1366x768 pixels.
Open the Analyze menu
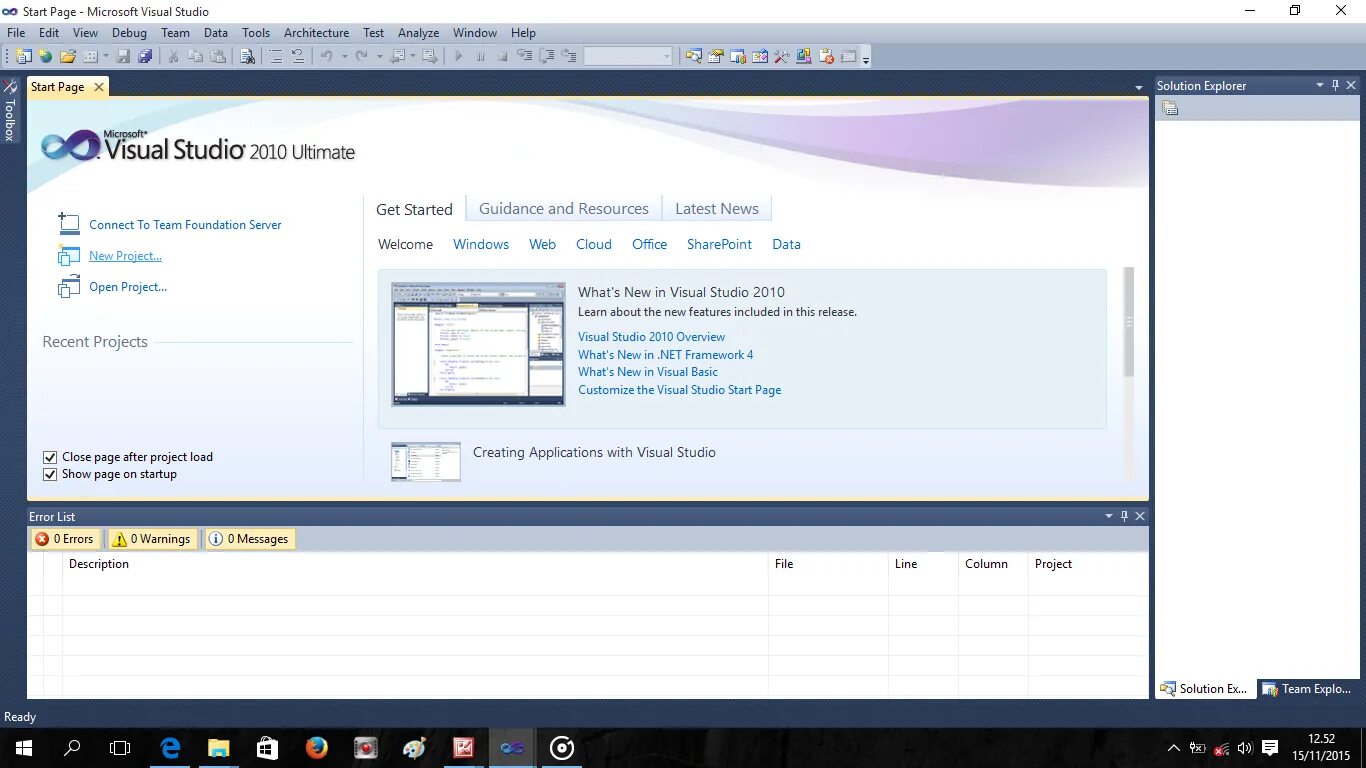418,33
